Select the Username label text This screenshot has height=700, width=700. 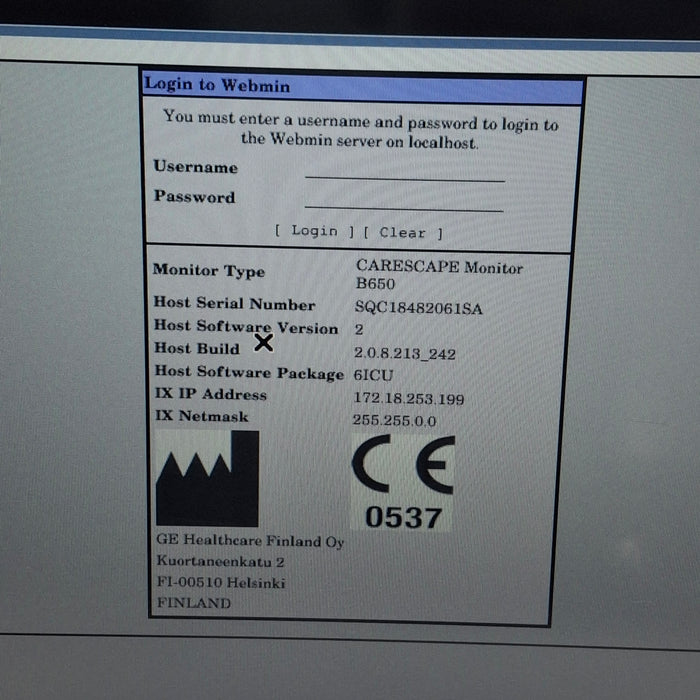click(195, 167)
